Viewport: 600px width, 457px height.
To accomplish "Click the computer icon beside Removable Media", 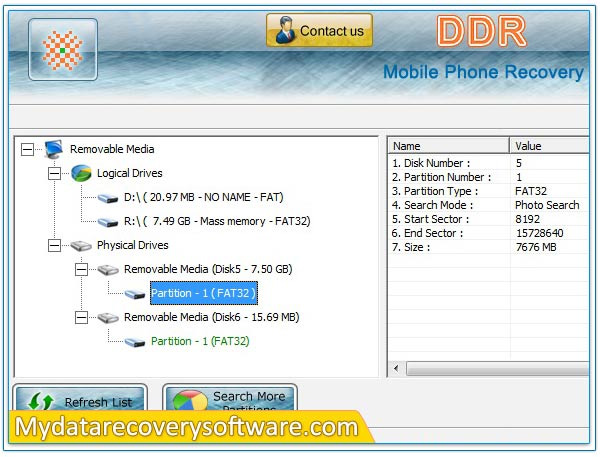I will click(53, 149).
